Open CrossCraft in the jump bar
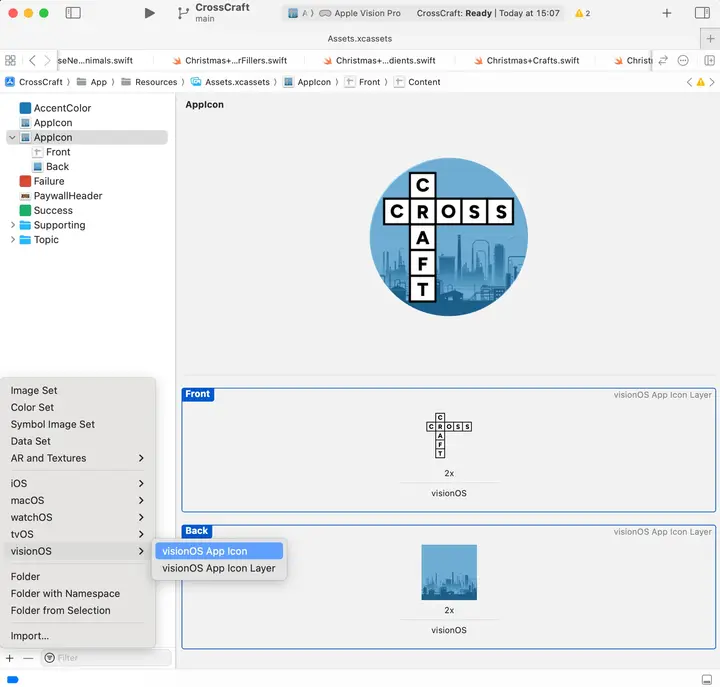This screenshot has height=687, width=720. coord(34,82)
